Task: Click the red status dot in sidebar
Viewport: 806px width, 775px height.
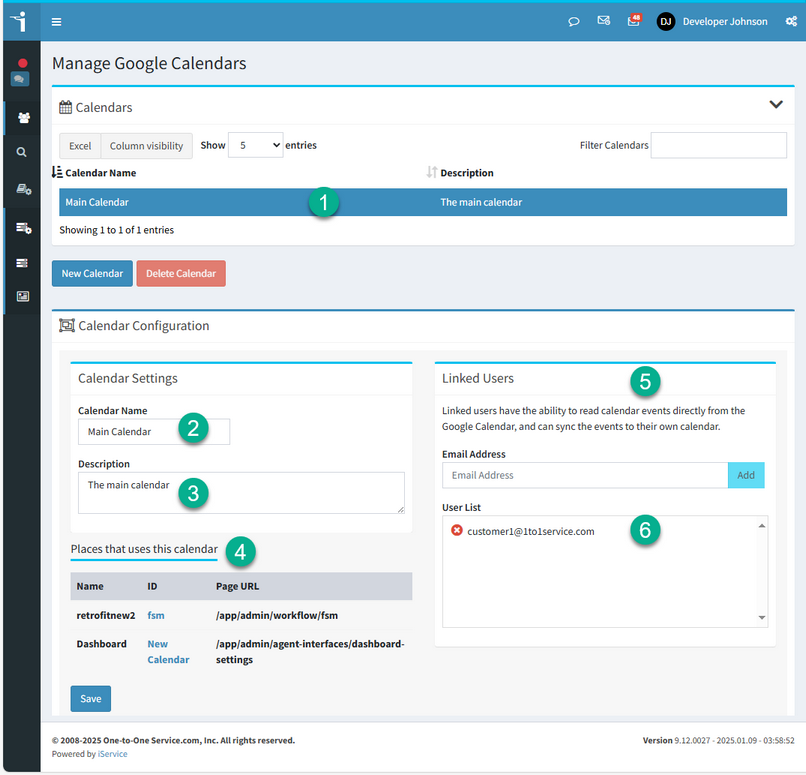Action: point(22,63)
